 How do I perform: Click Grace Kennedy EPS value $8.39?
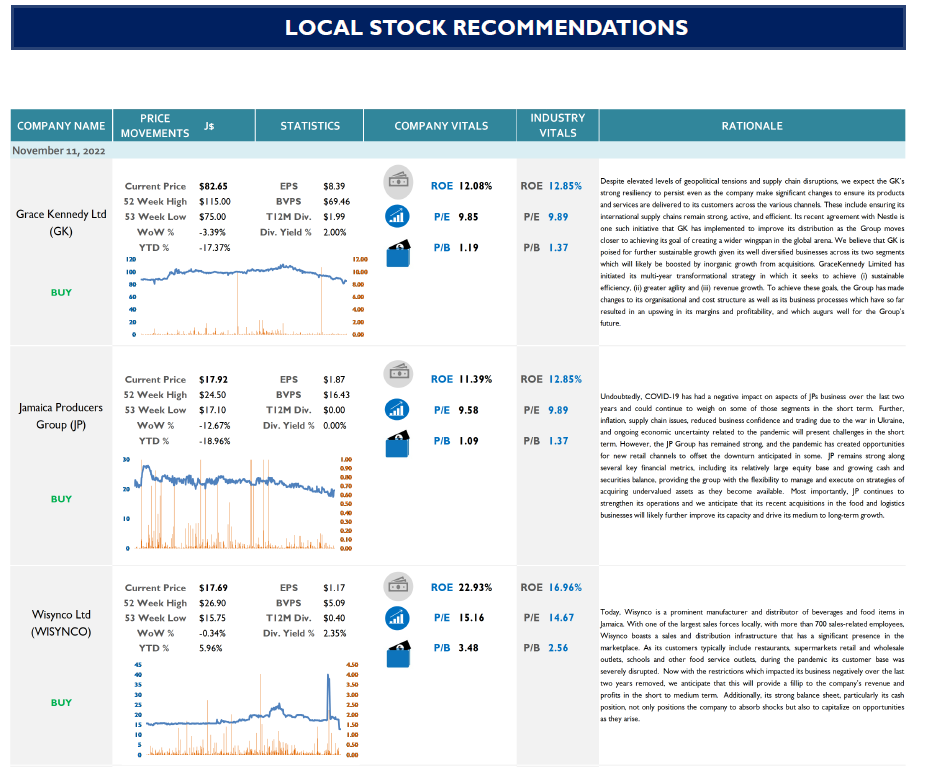[x=334, y=186]
